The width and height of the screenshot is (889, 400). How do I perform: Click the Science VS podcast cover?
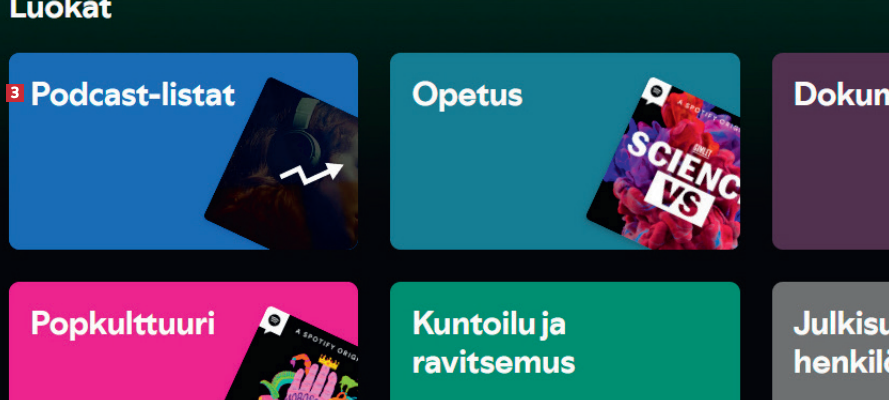pos(664,164)
